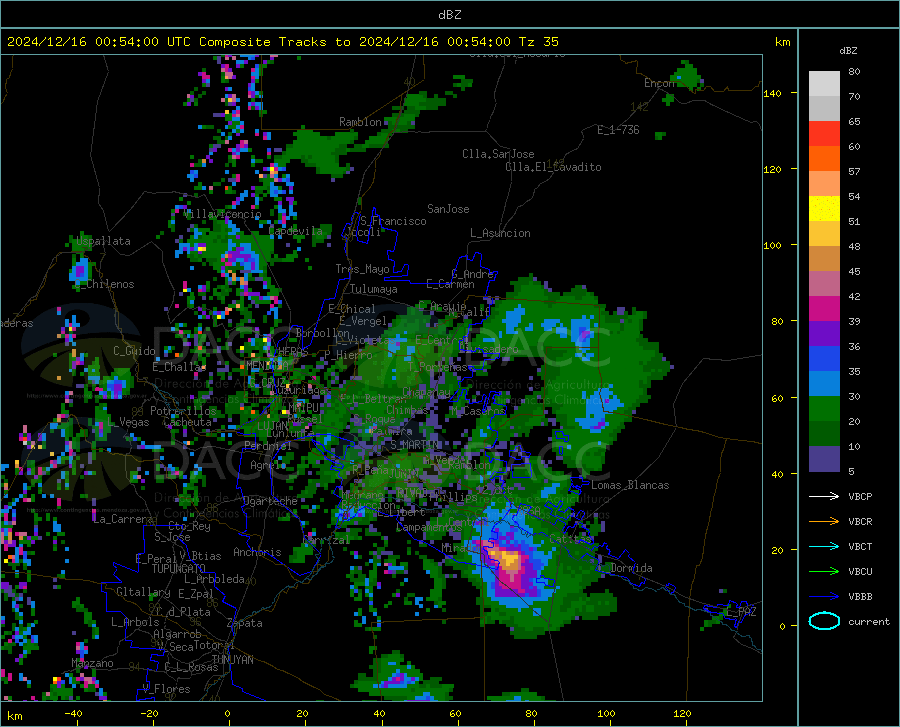Select the brown 45-48 dBZ swatch
The height and width of the screenshot is (727, 900).
[824, 259]
